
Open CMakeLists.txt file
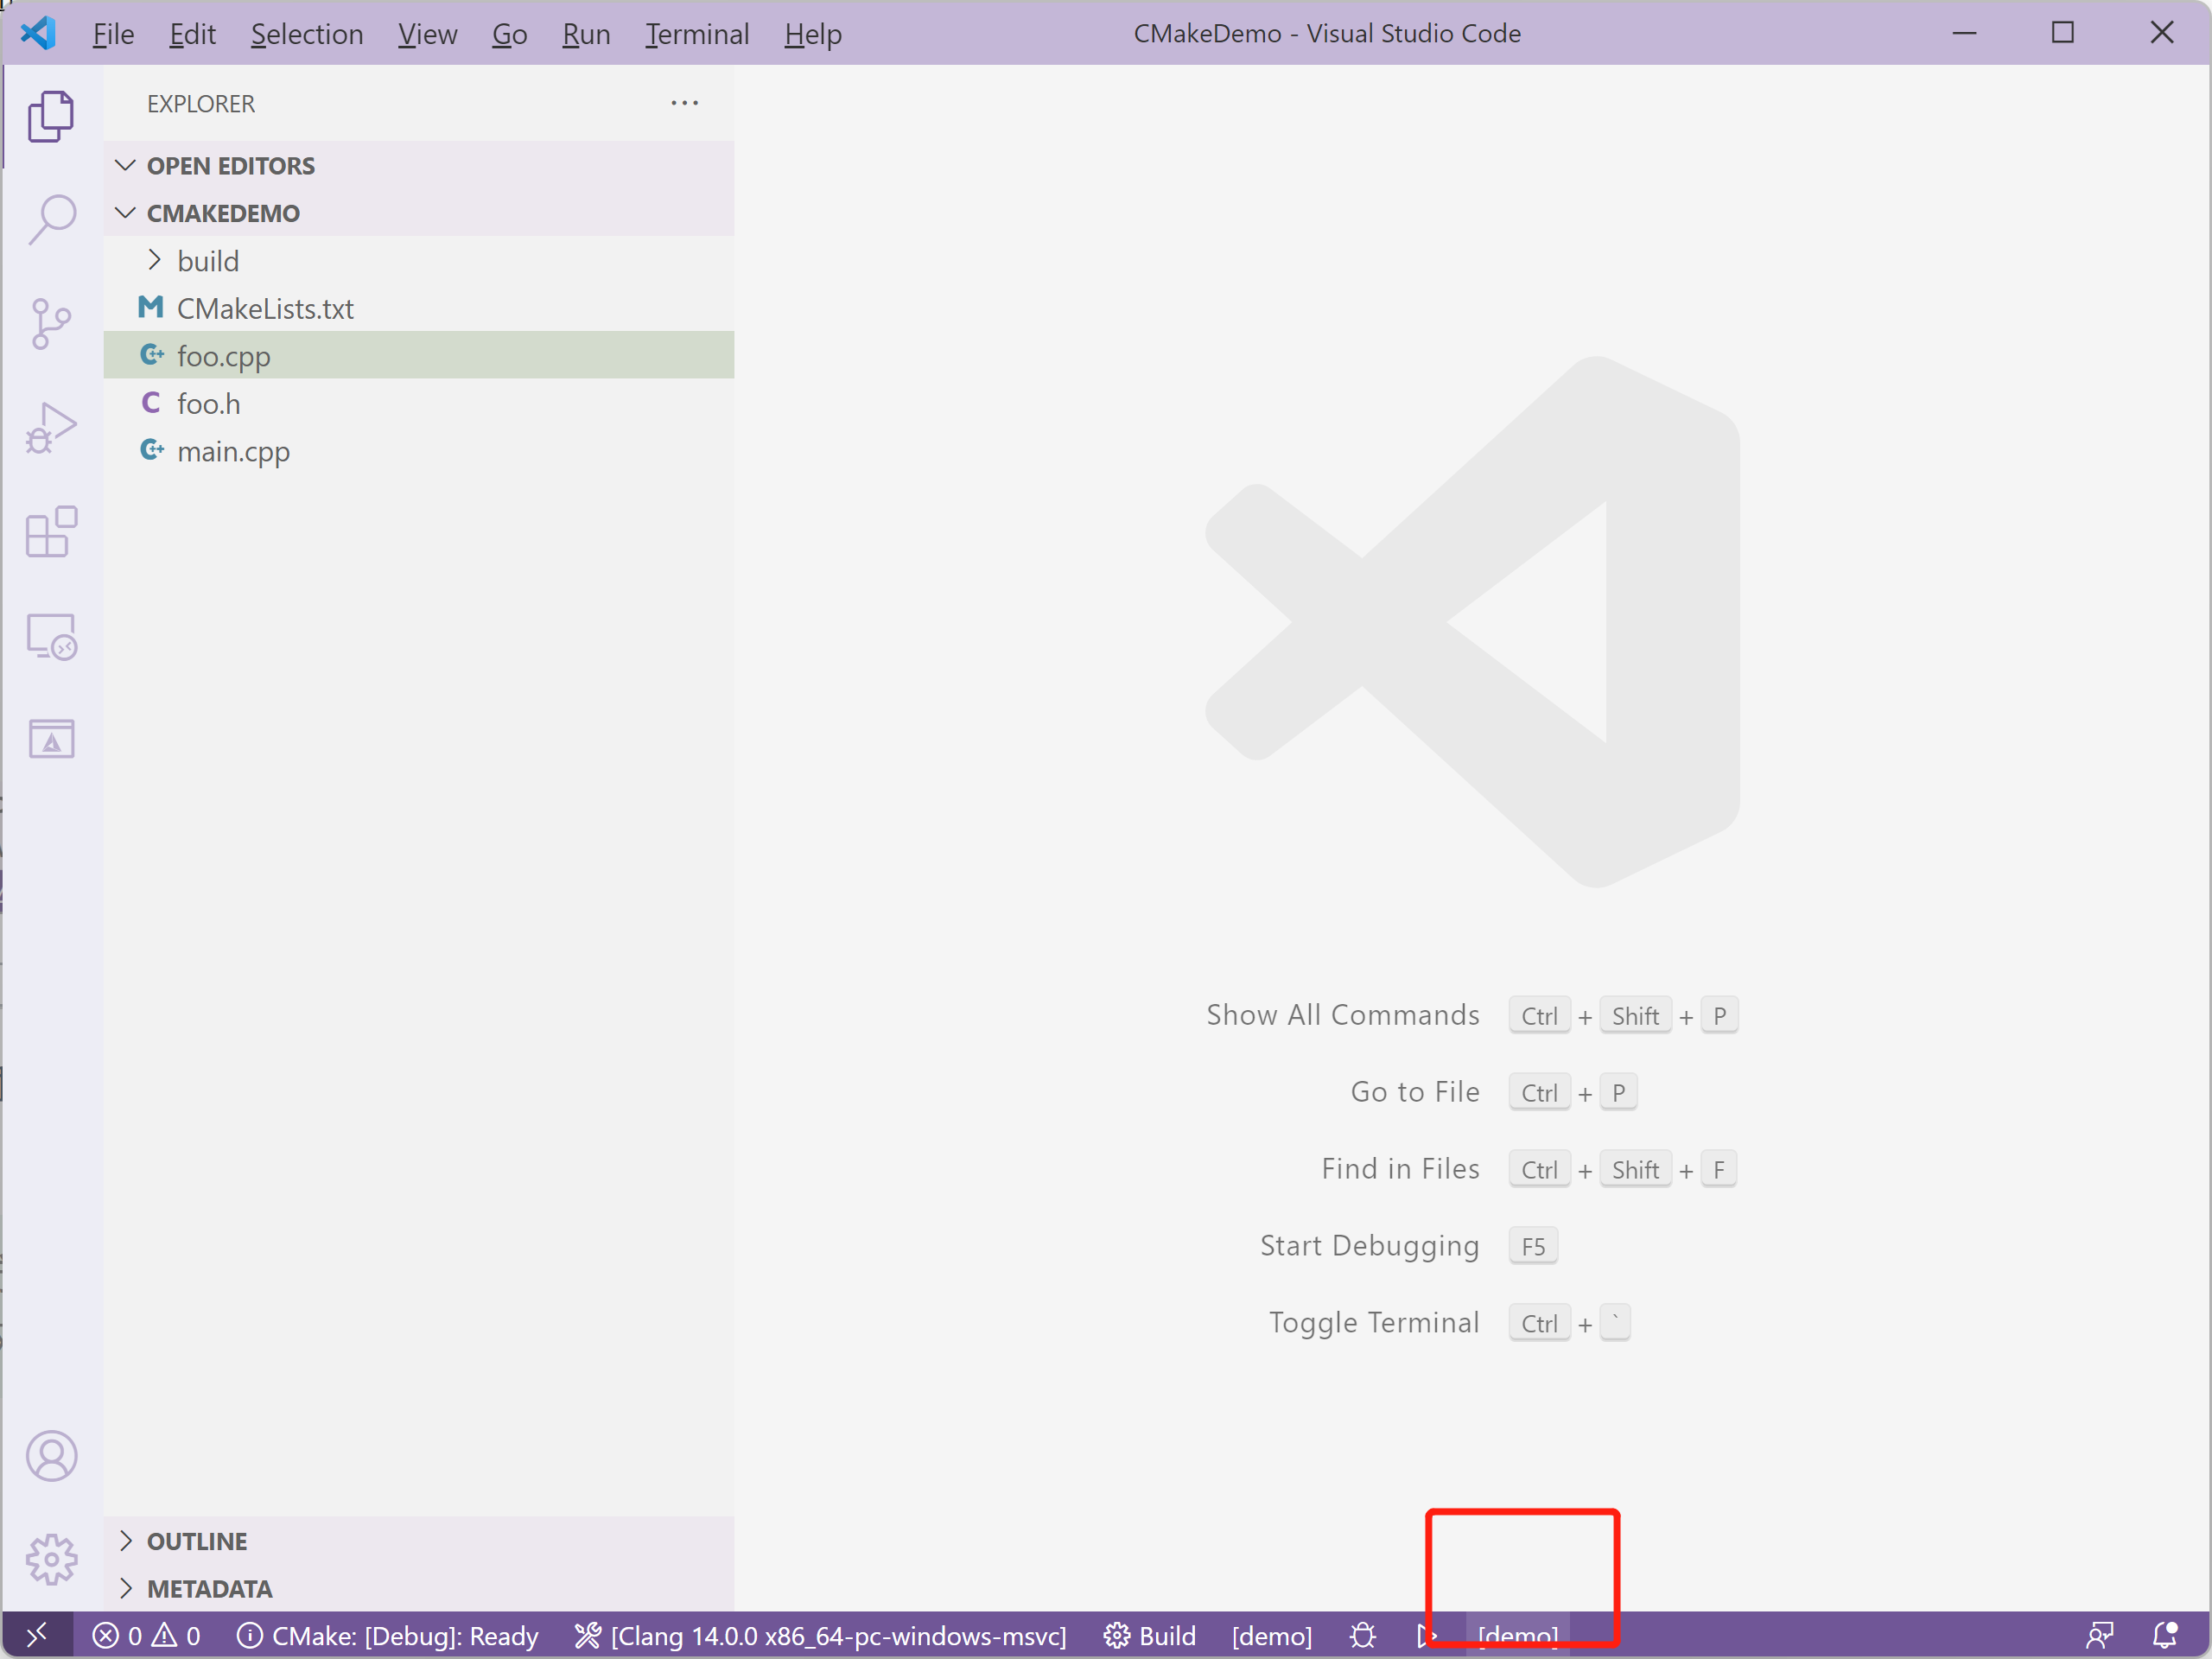point(419,308)
